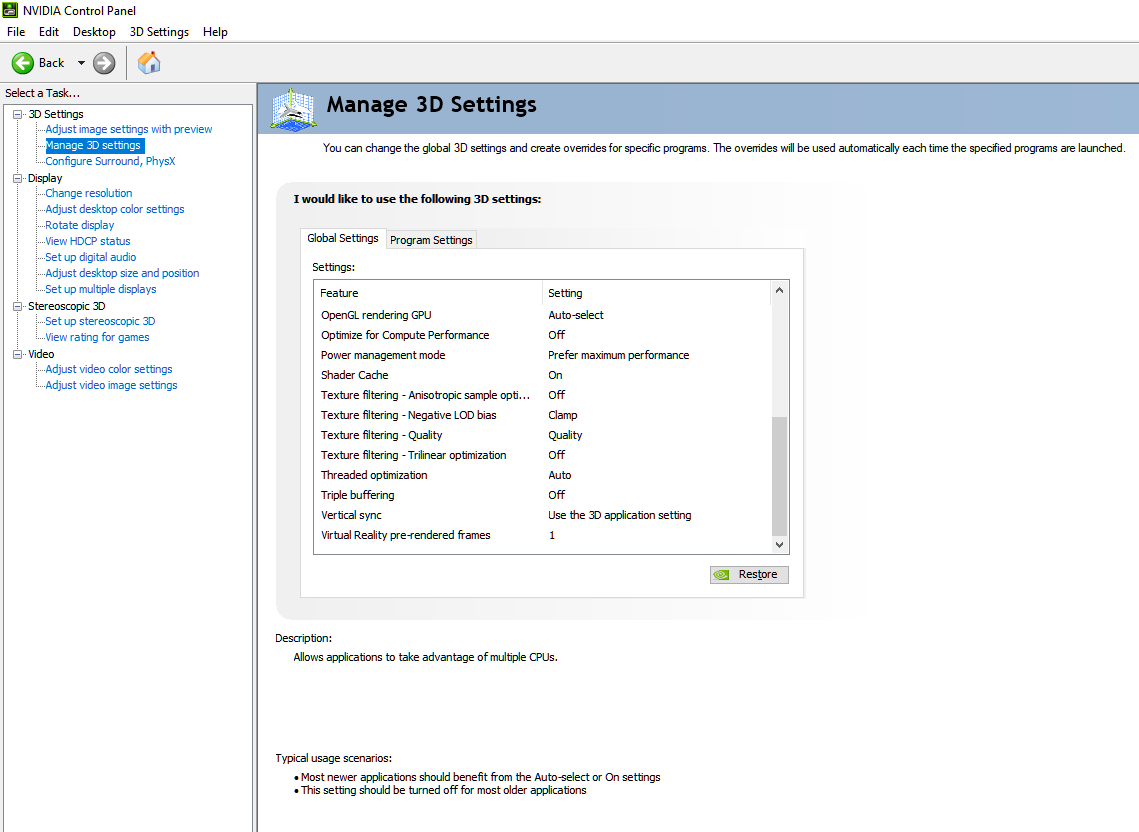Click the Manage 3D Settings header icon
The height and width of the screenshot is (832, 1139).
coord(293,110)
